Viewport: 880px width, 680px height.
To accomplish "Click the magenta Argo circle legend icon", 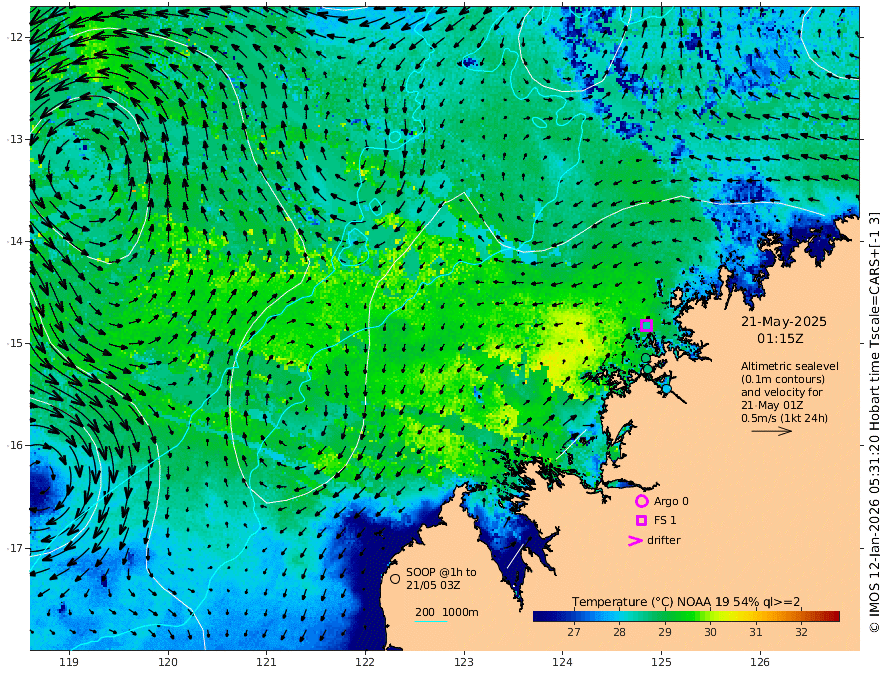I will point(641,501).
